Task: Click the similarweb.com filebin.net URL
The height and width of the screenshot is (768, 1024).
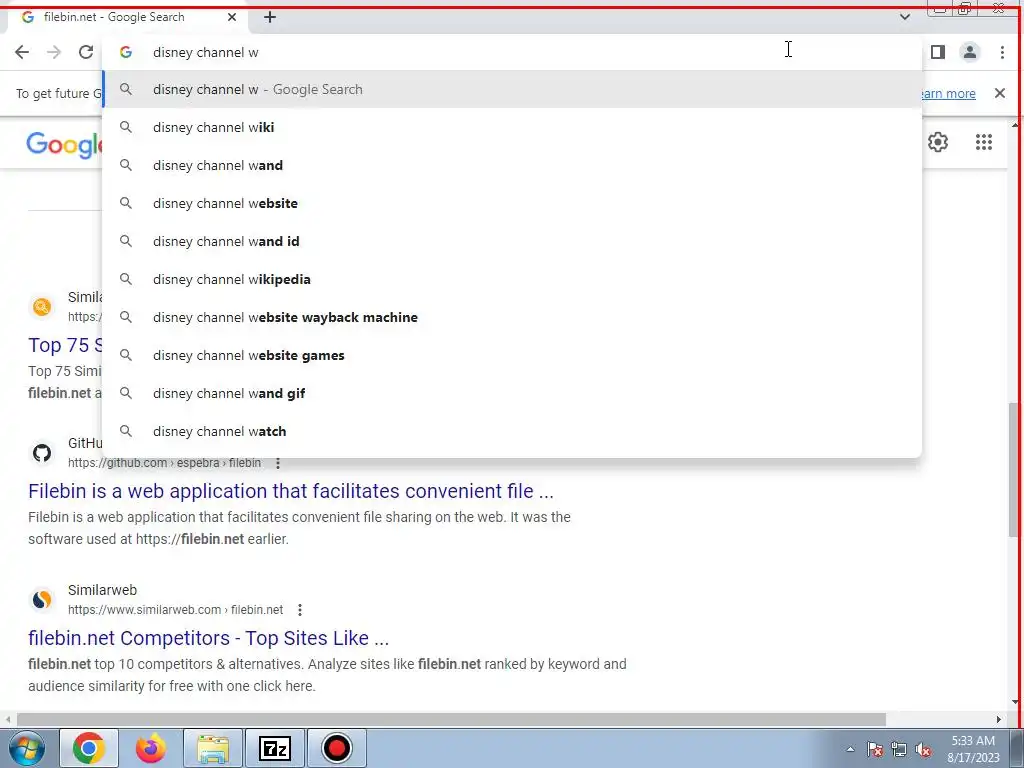Action: click(176, 610)
